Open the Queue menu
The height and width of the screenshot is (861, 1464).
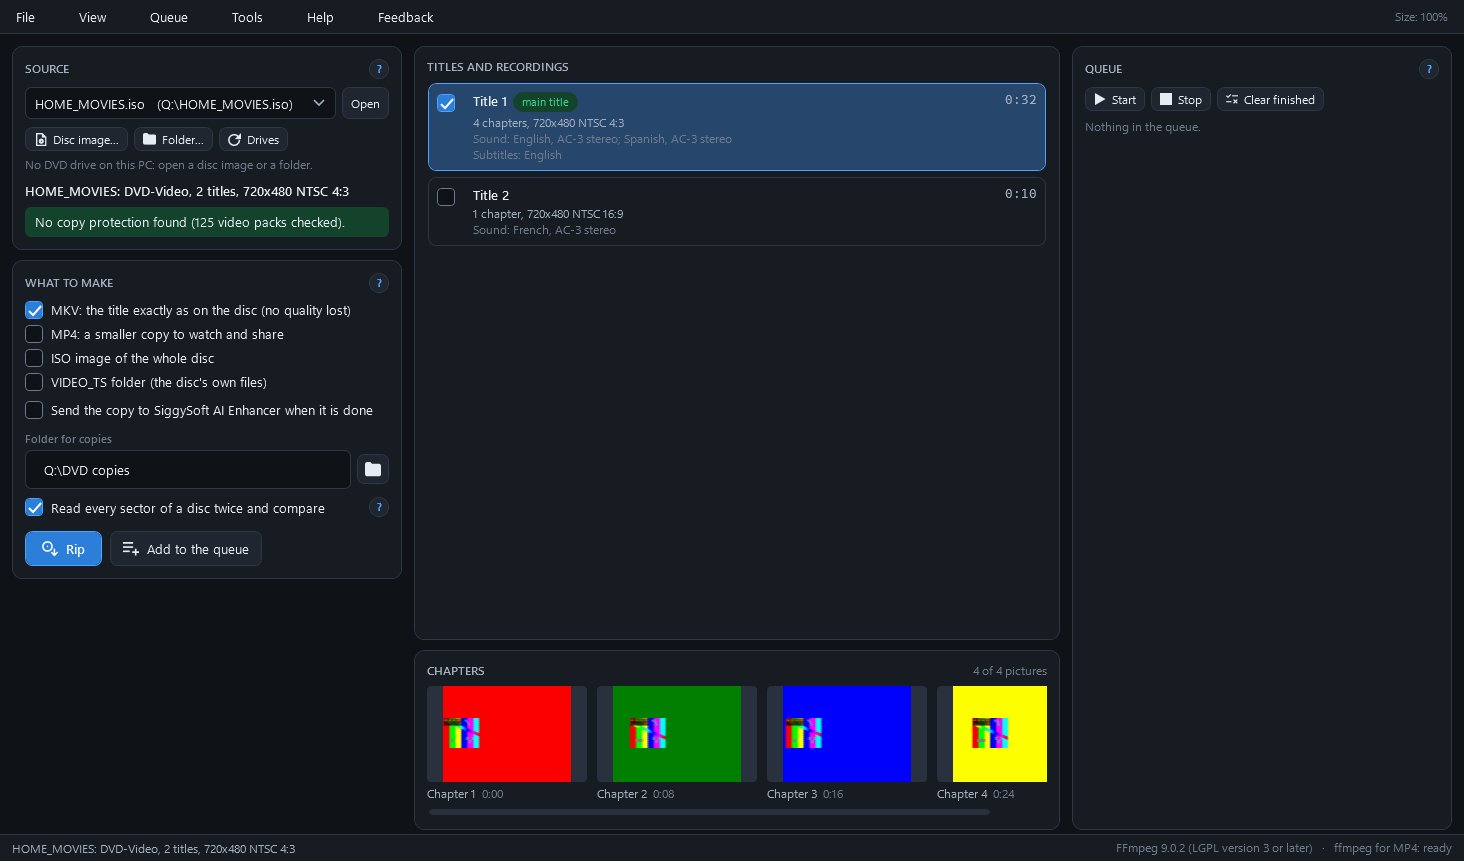tap(169, 17)
